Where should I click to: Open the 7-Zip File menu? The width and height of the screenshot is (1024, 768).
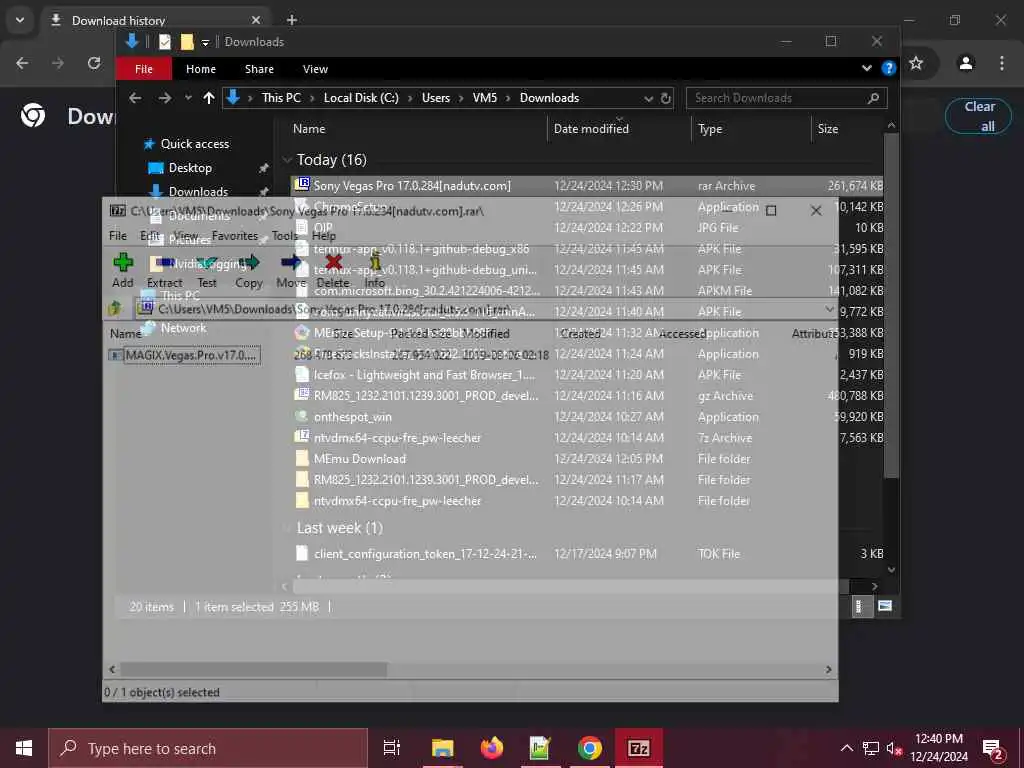(x=118, y=236)
